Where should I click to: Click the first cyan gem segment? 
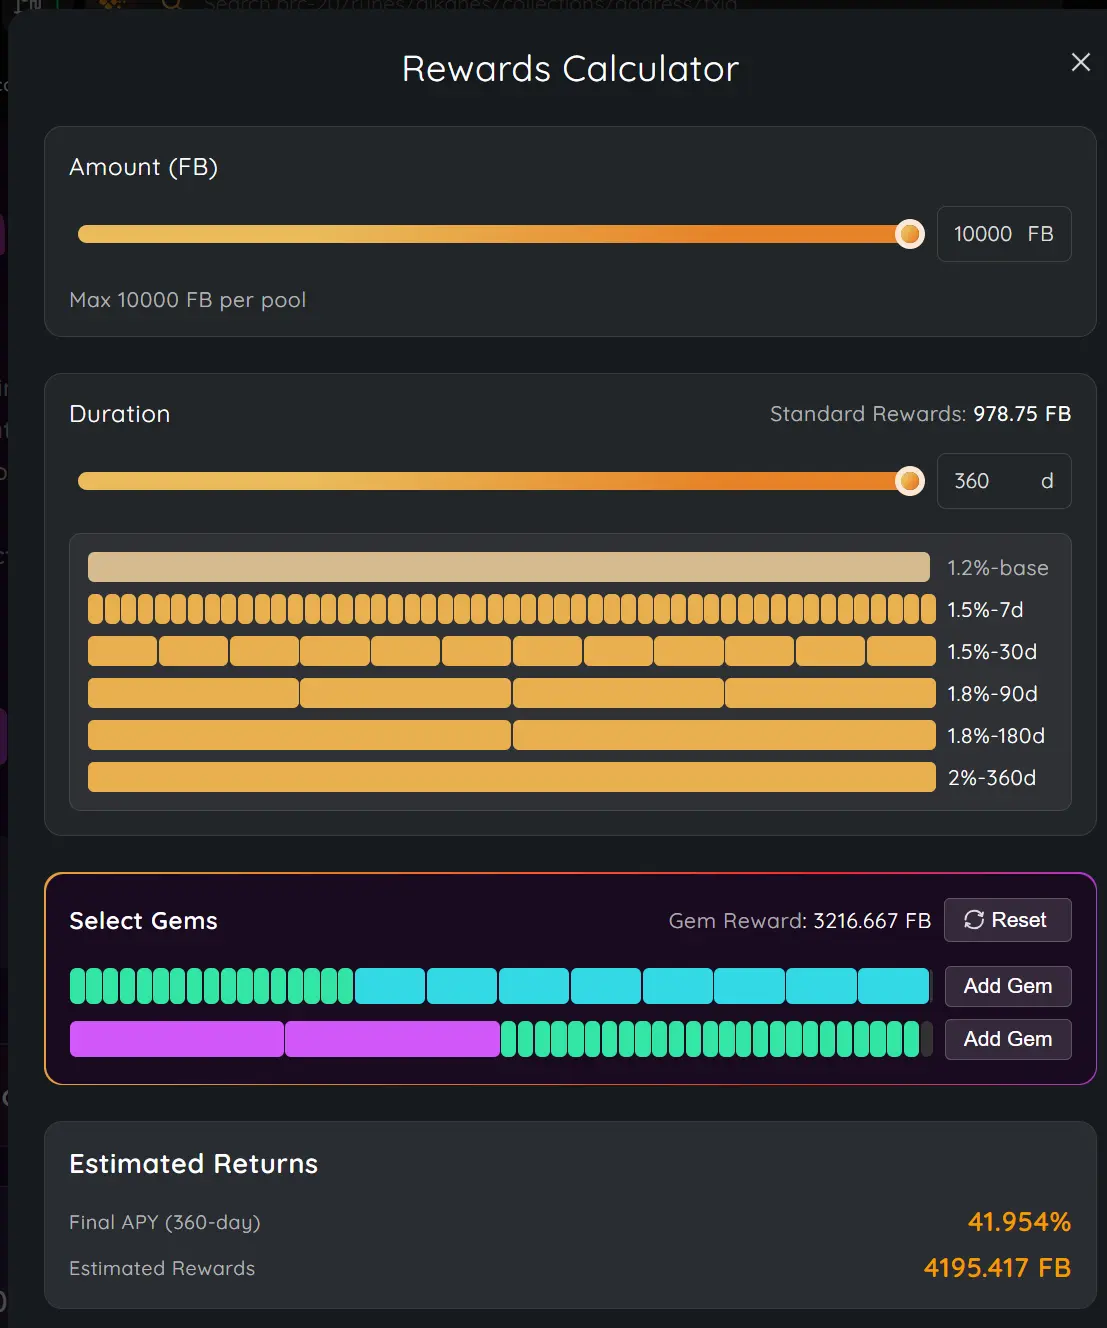click(390, 986)
